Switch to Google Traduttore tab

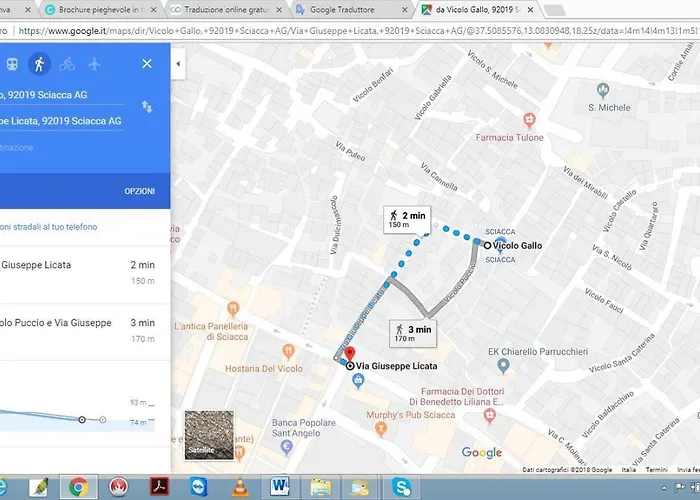tap(353, 9)
